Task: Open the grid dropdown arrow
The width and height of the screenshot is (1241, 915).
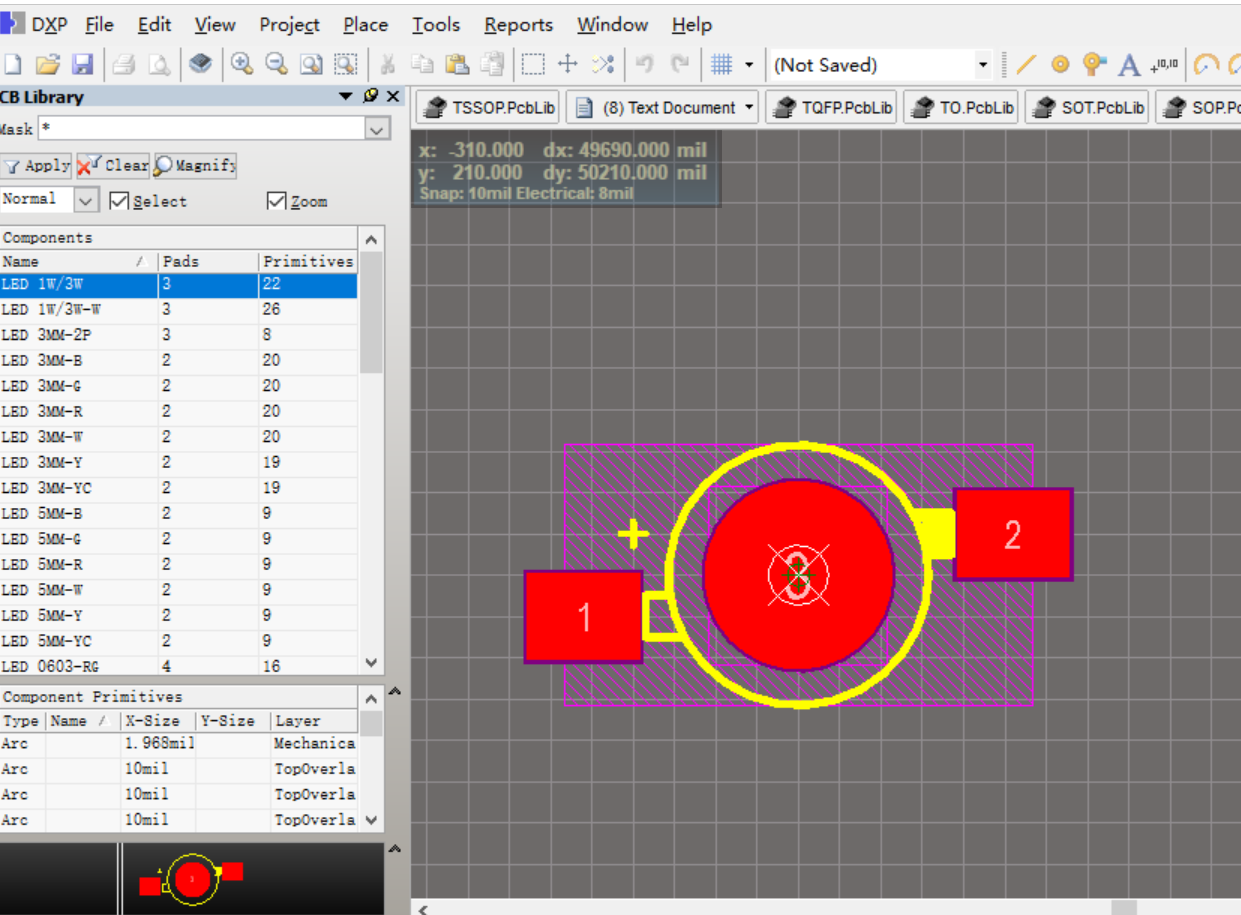Action: [x=749, y=65]
